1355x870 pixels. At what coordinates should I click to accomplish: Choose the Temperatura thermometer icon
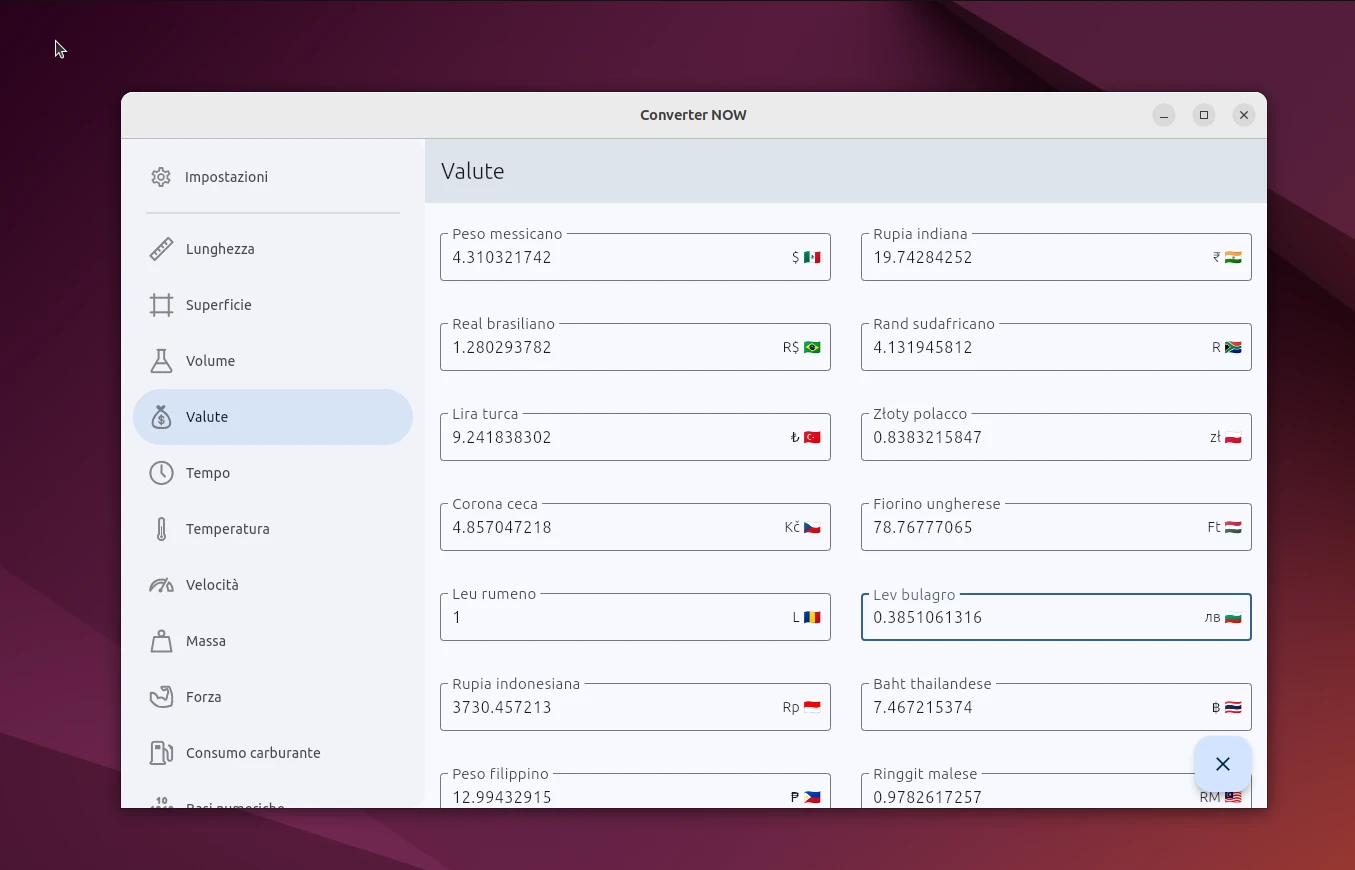pyautogui.click(x=161, y=529)
